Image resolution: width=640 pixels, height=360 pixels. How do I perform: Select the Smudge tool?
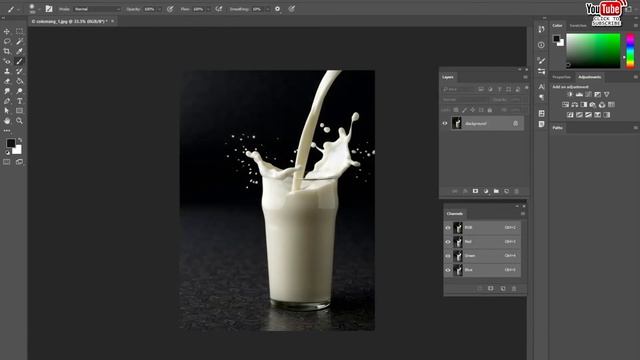click(7, 91)
